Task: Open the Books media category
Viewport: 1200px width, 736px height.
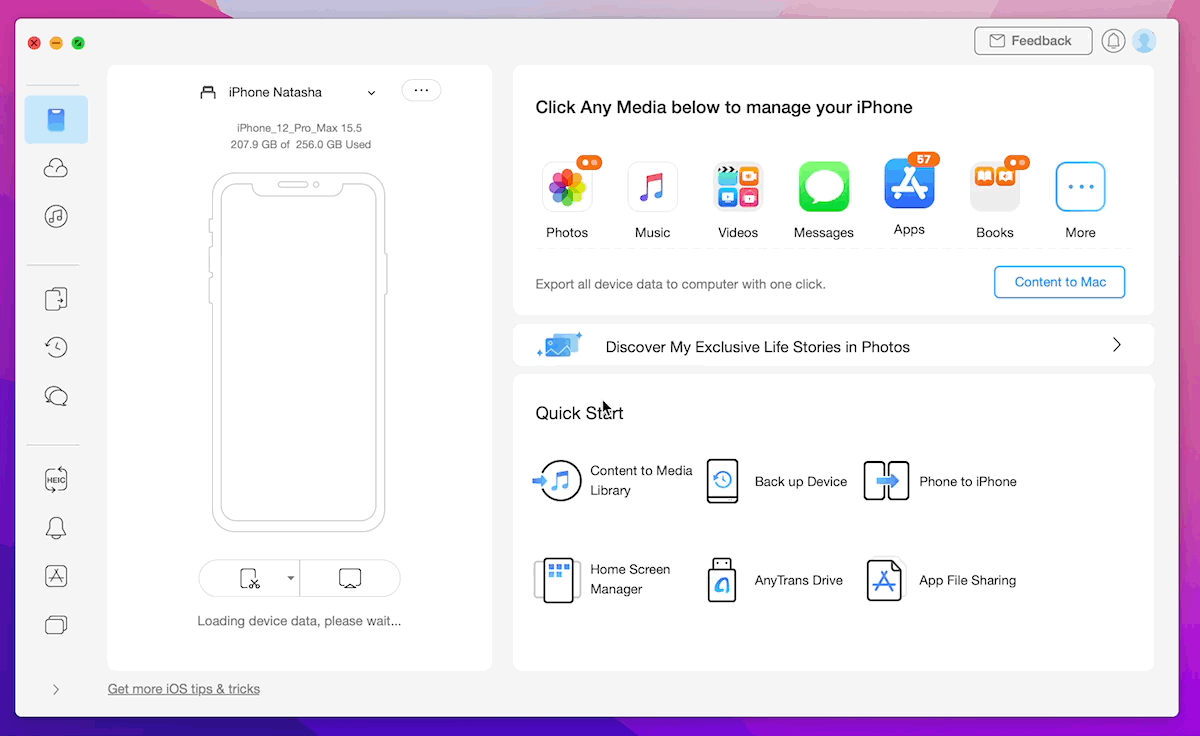Action: [x=995, y=200]
